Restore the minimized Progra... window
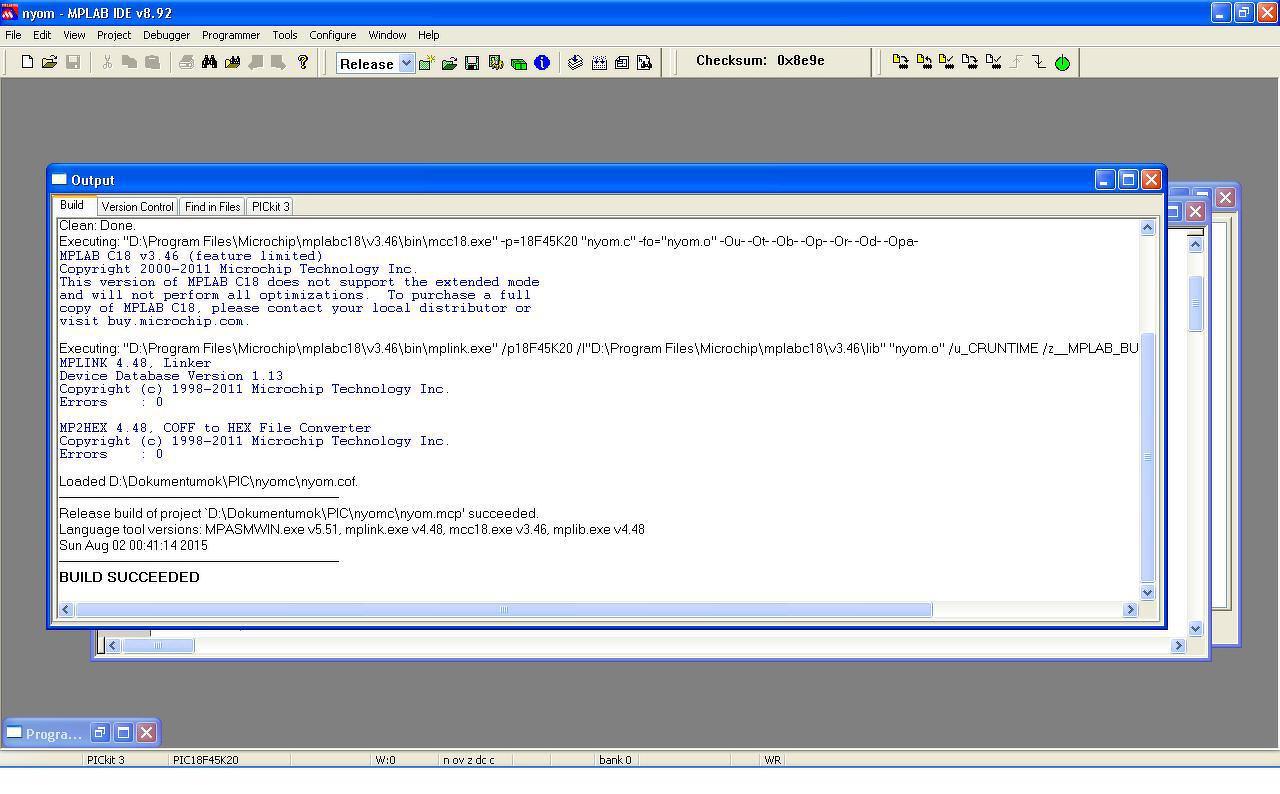 tap(100, 733)
